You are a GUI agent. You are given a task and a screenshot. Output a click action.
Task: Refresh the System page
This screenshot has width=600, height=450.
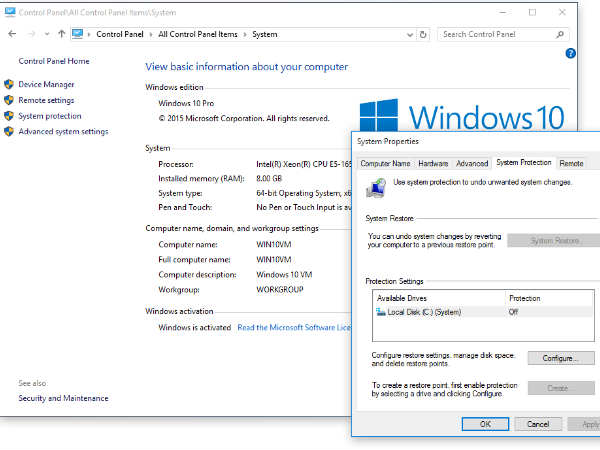[x=423, y=34]
